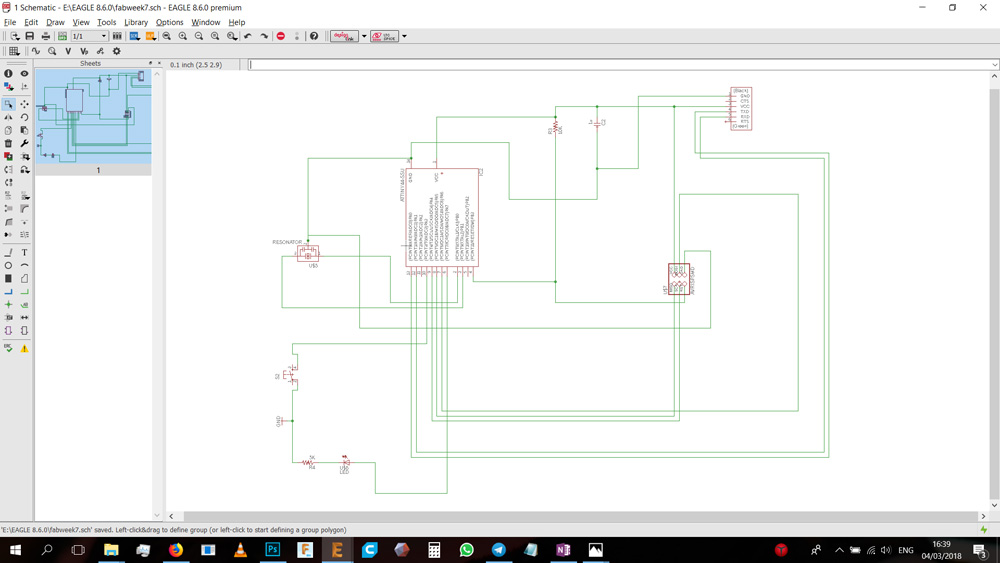The width and height of the screenshot is (1000, 563).
Task: Click the Windows Start button
Action: [15, 550]
